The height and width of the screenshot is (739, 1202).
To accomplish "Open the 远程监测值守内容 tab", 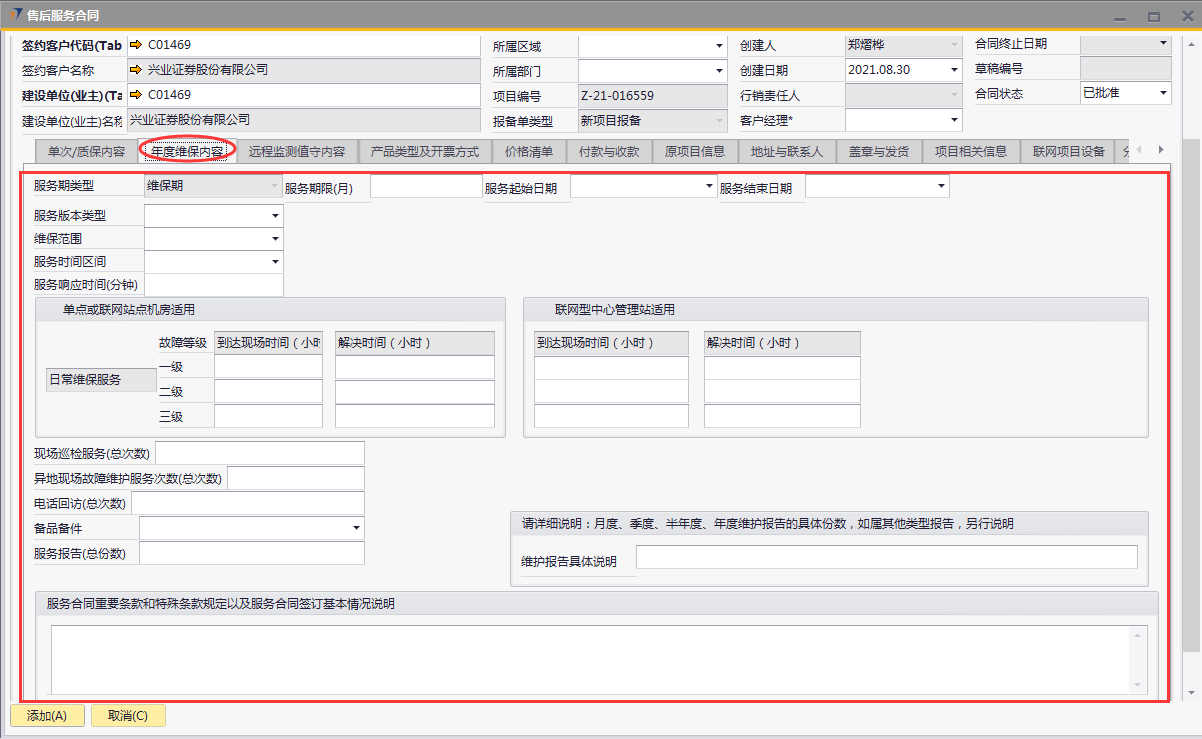I will coord(297,152).
